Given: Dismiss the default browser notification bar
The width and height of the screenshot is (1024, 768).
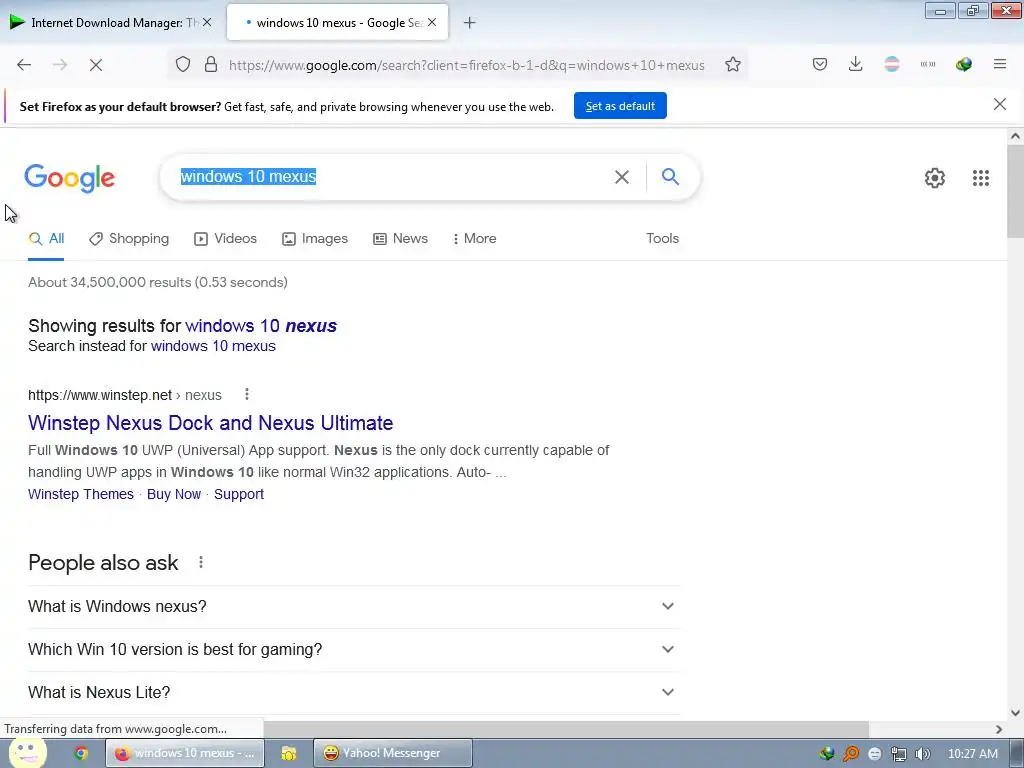Looking at the screenshot, I should (x=999, y=104).
